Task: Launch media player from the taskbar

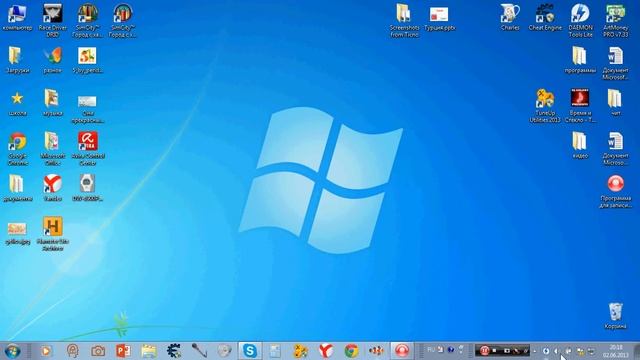Action: pos(46,351)
